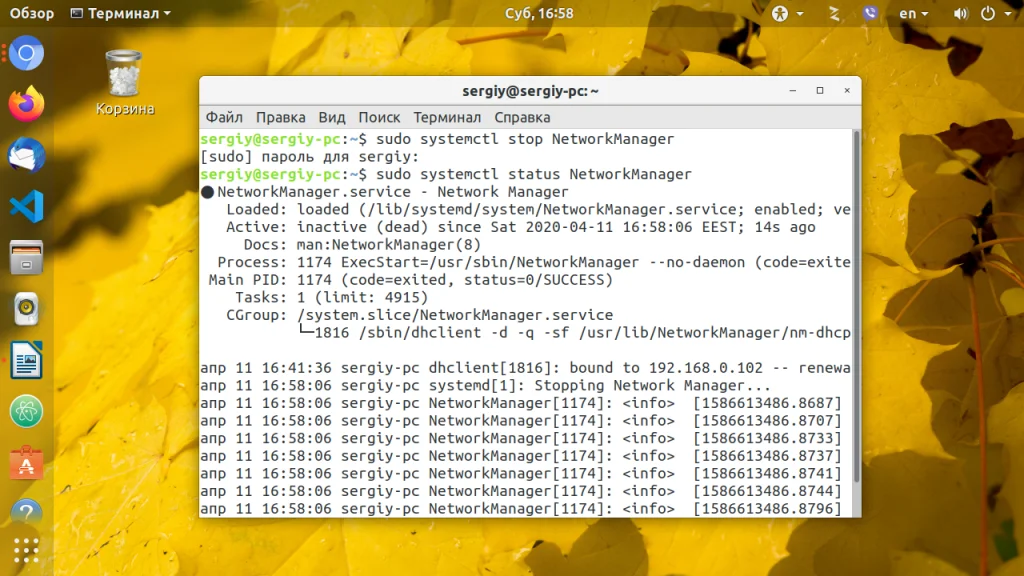Viewport: 1024px width, 576px height.
Task: Click the 'CGroup: /system.slice/NetworkManager.service' line
Action: pos(419,315)
